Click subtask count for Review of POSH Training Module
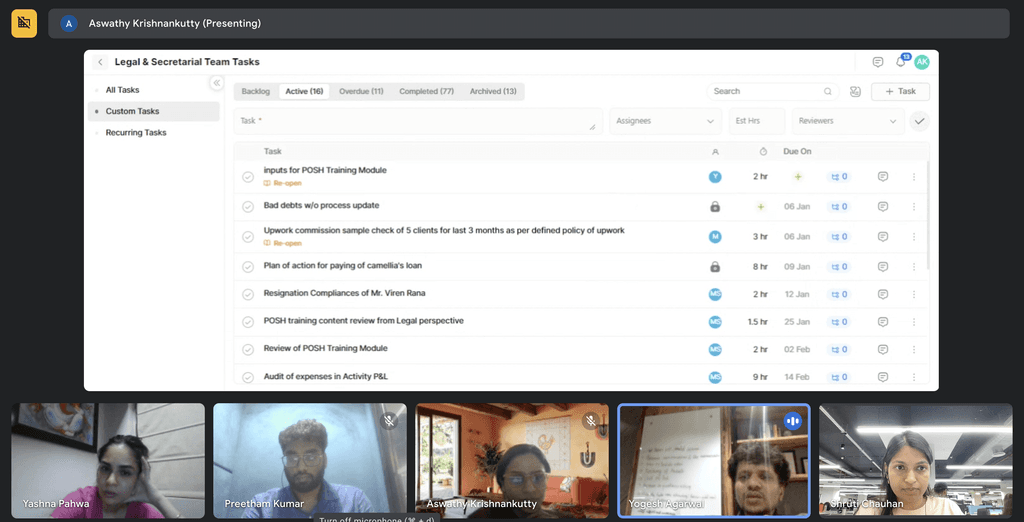 [x=839, y=349]
